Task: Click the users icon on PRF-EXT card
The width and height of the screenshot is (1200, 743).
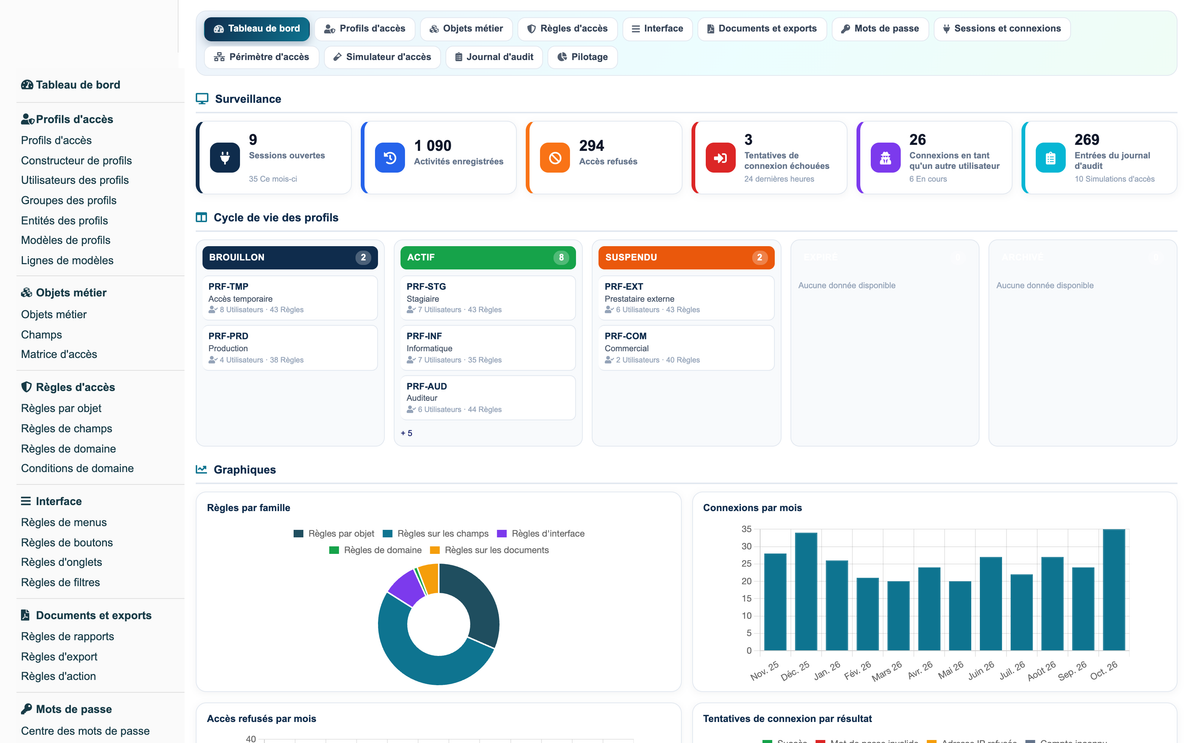Action: point(609,310)
